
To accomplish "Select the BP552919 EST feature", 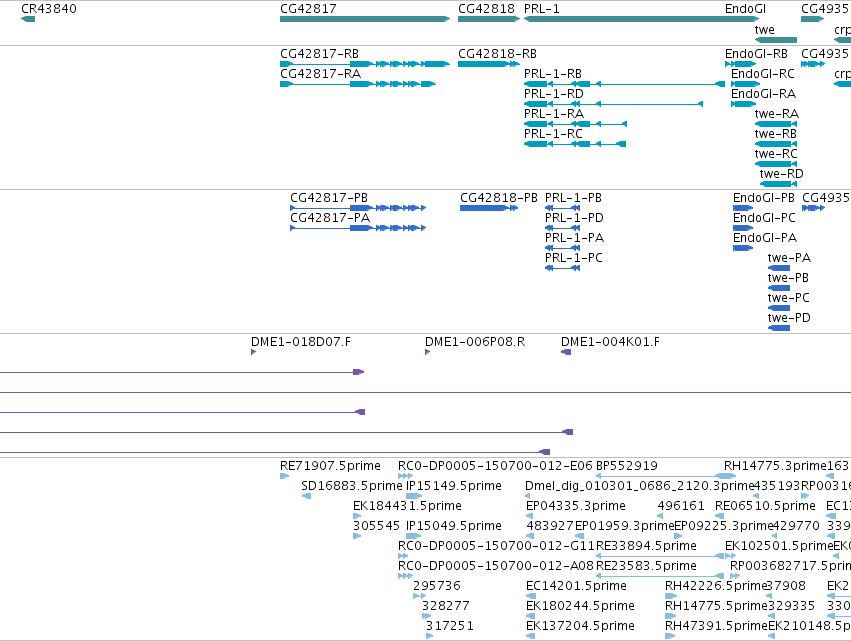I will pos(666,476).
